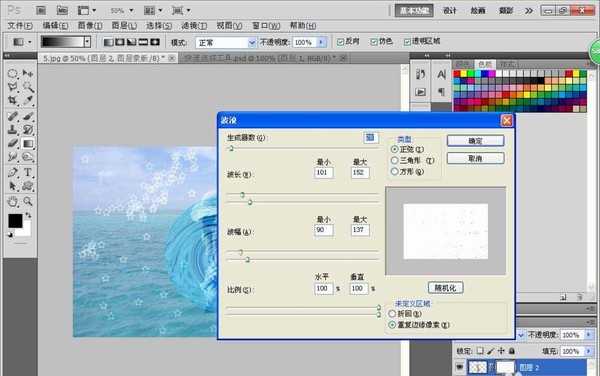The width and height of the screenshot is (600, 376).
Task: Launch Bridge from the application bar
Action: coord(41,10)
